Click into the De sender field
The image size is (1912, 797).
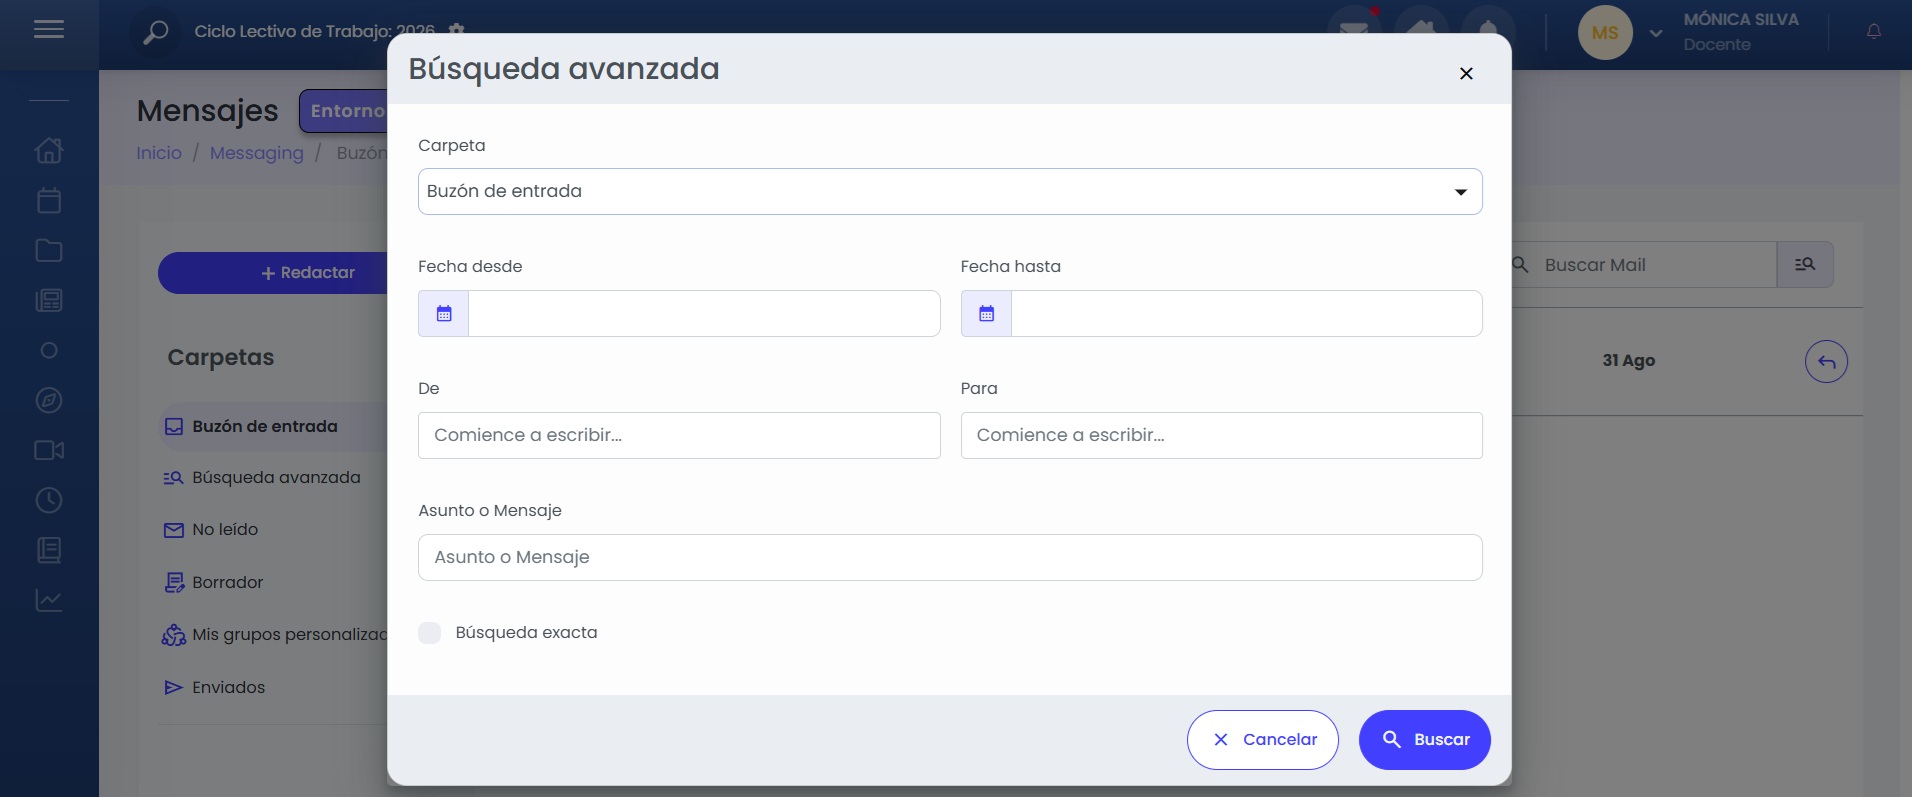pos(679,436)
